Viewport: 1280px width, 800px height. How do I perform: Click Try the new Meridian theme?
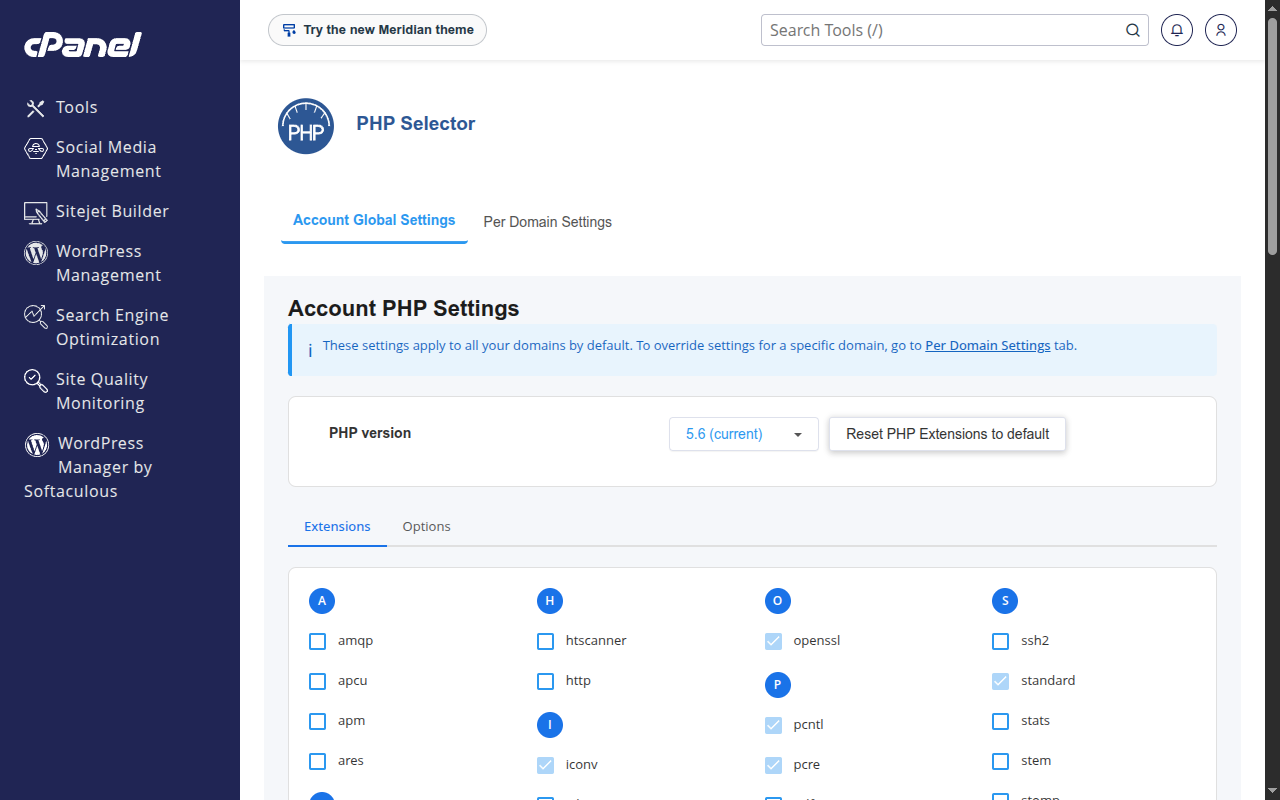click(377, 30)
